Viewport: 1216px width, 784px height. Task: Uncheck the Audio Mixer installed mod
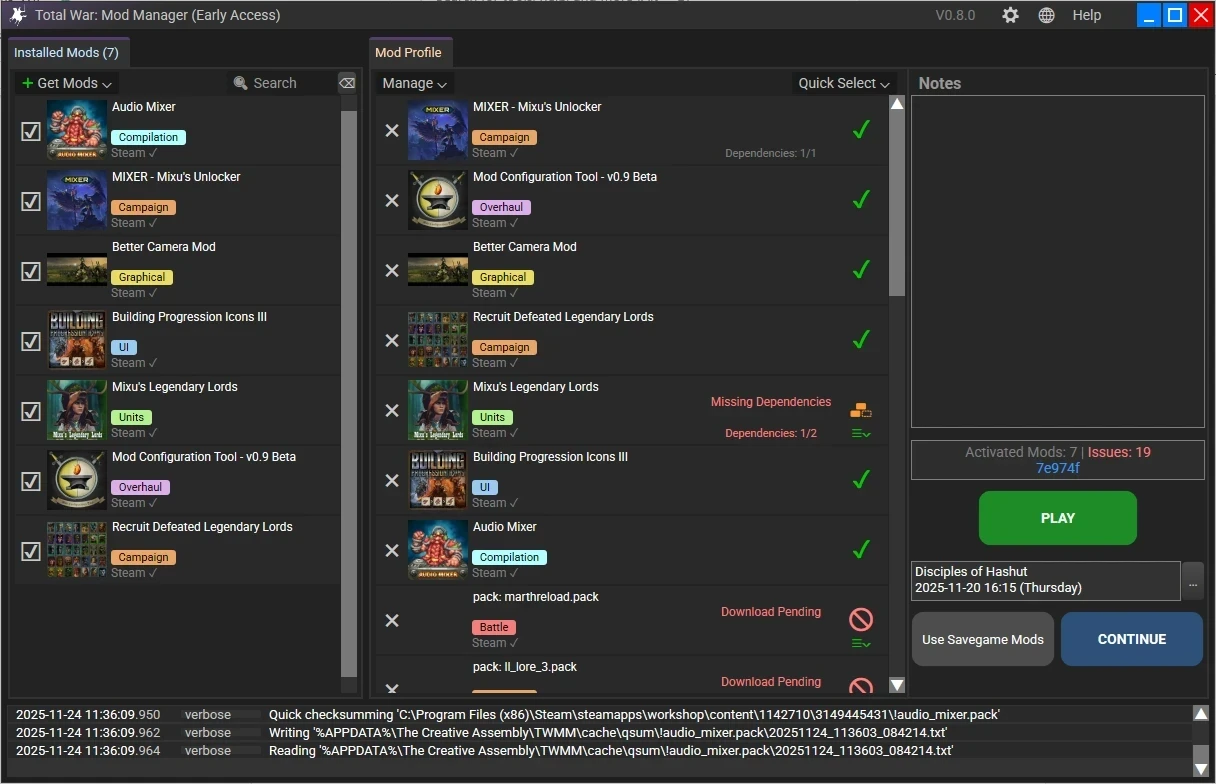click(31, 131)
